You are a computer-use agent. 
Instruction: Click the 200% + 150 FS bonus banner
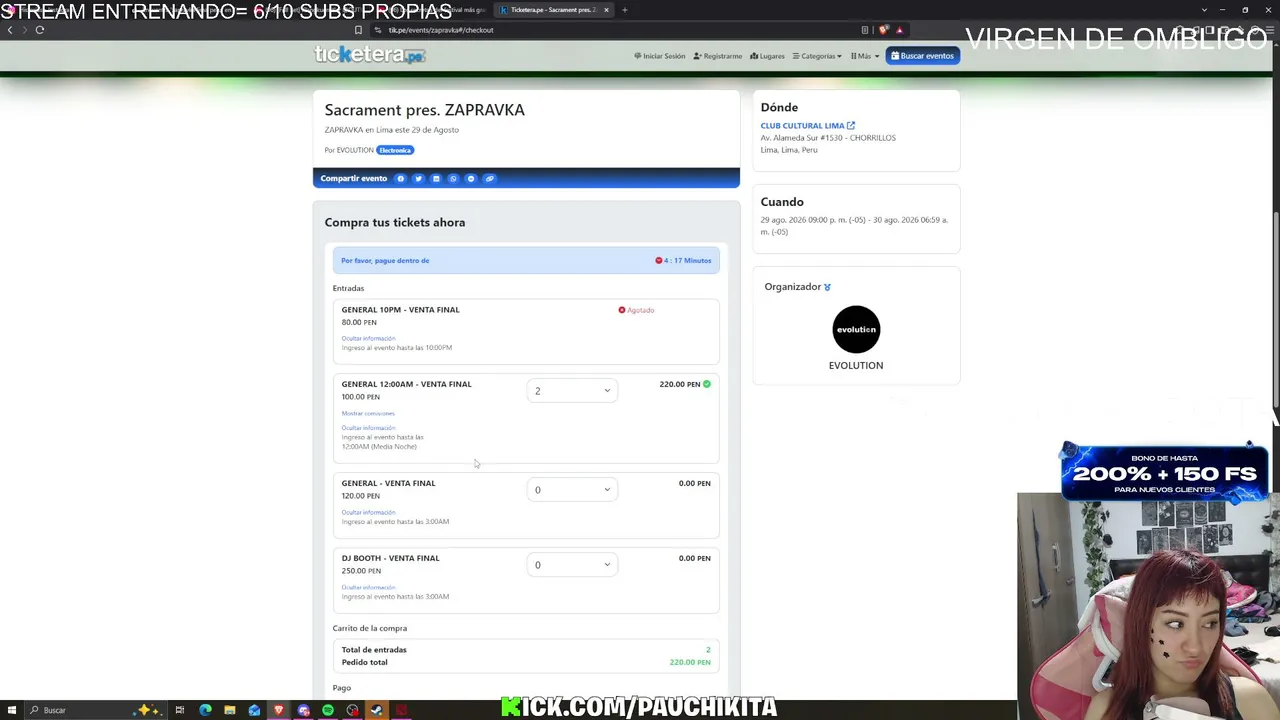pyautogui.click(x=1164, y=472)
